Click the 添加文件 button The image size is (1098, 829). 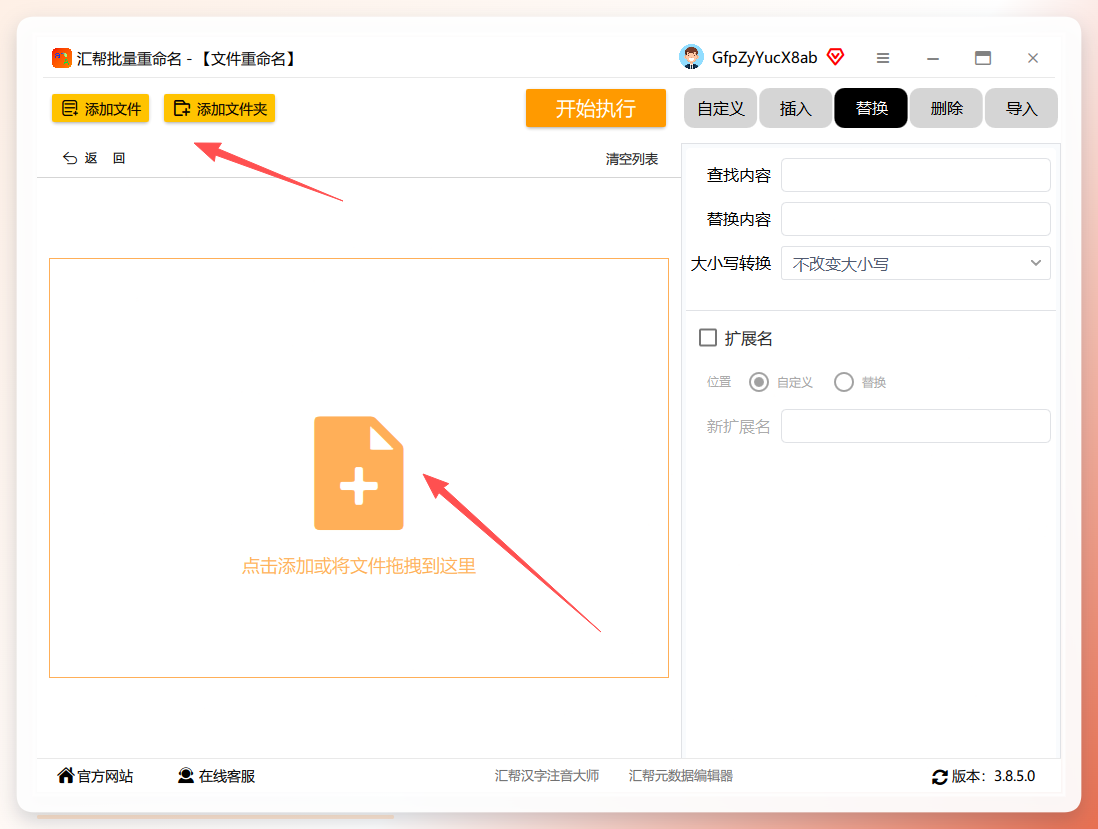(x=100, y=109)
